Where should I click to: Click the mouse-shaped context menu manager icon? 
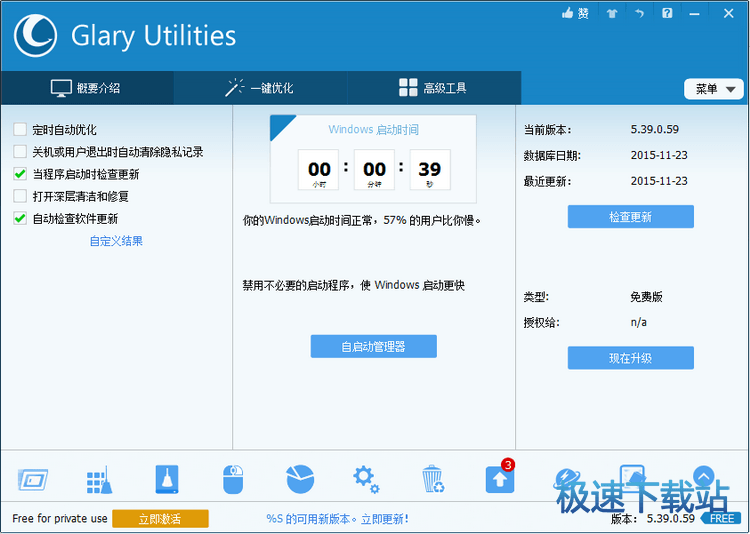(233, 479)
